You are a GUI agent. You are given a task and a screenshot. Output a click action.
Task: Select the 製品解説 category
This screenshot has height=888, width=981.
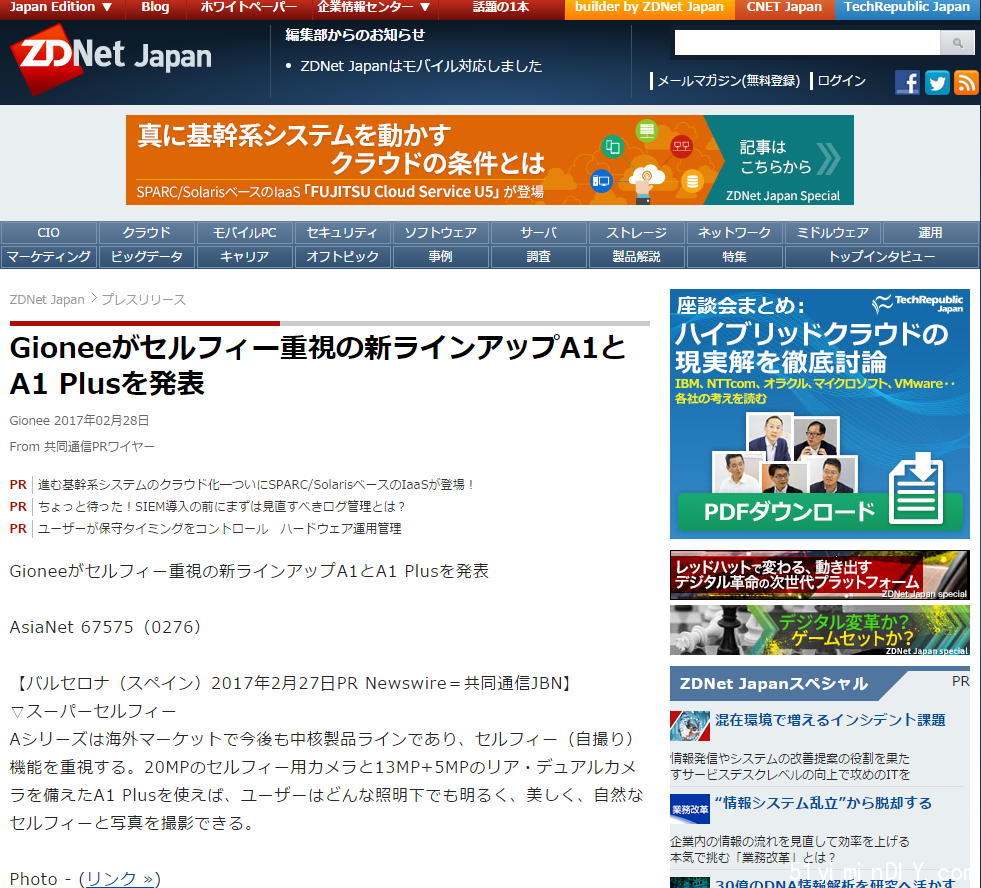point(636,257)
